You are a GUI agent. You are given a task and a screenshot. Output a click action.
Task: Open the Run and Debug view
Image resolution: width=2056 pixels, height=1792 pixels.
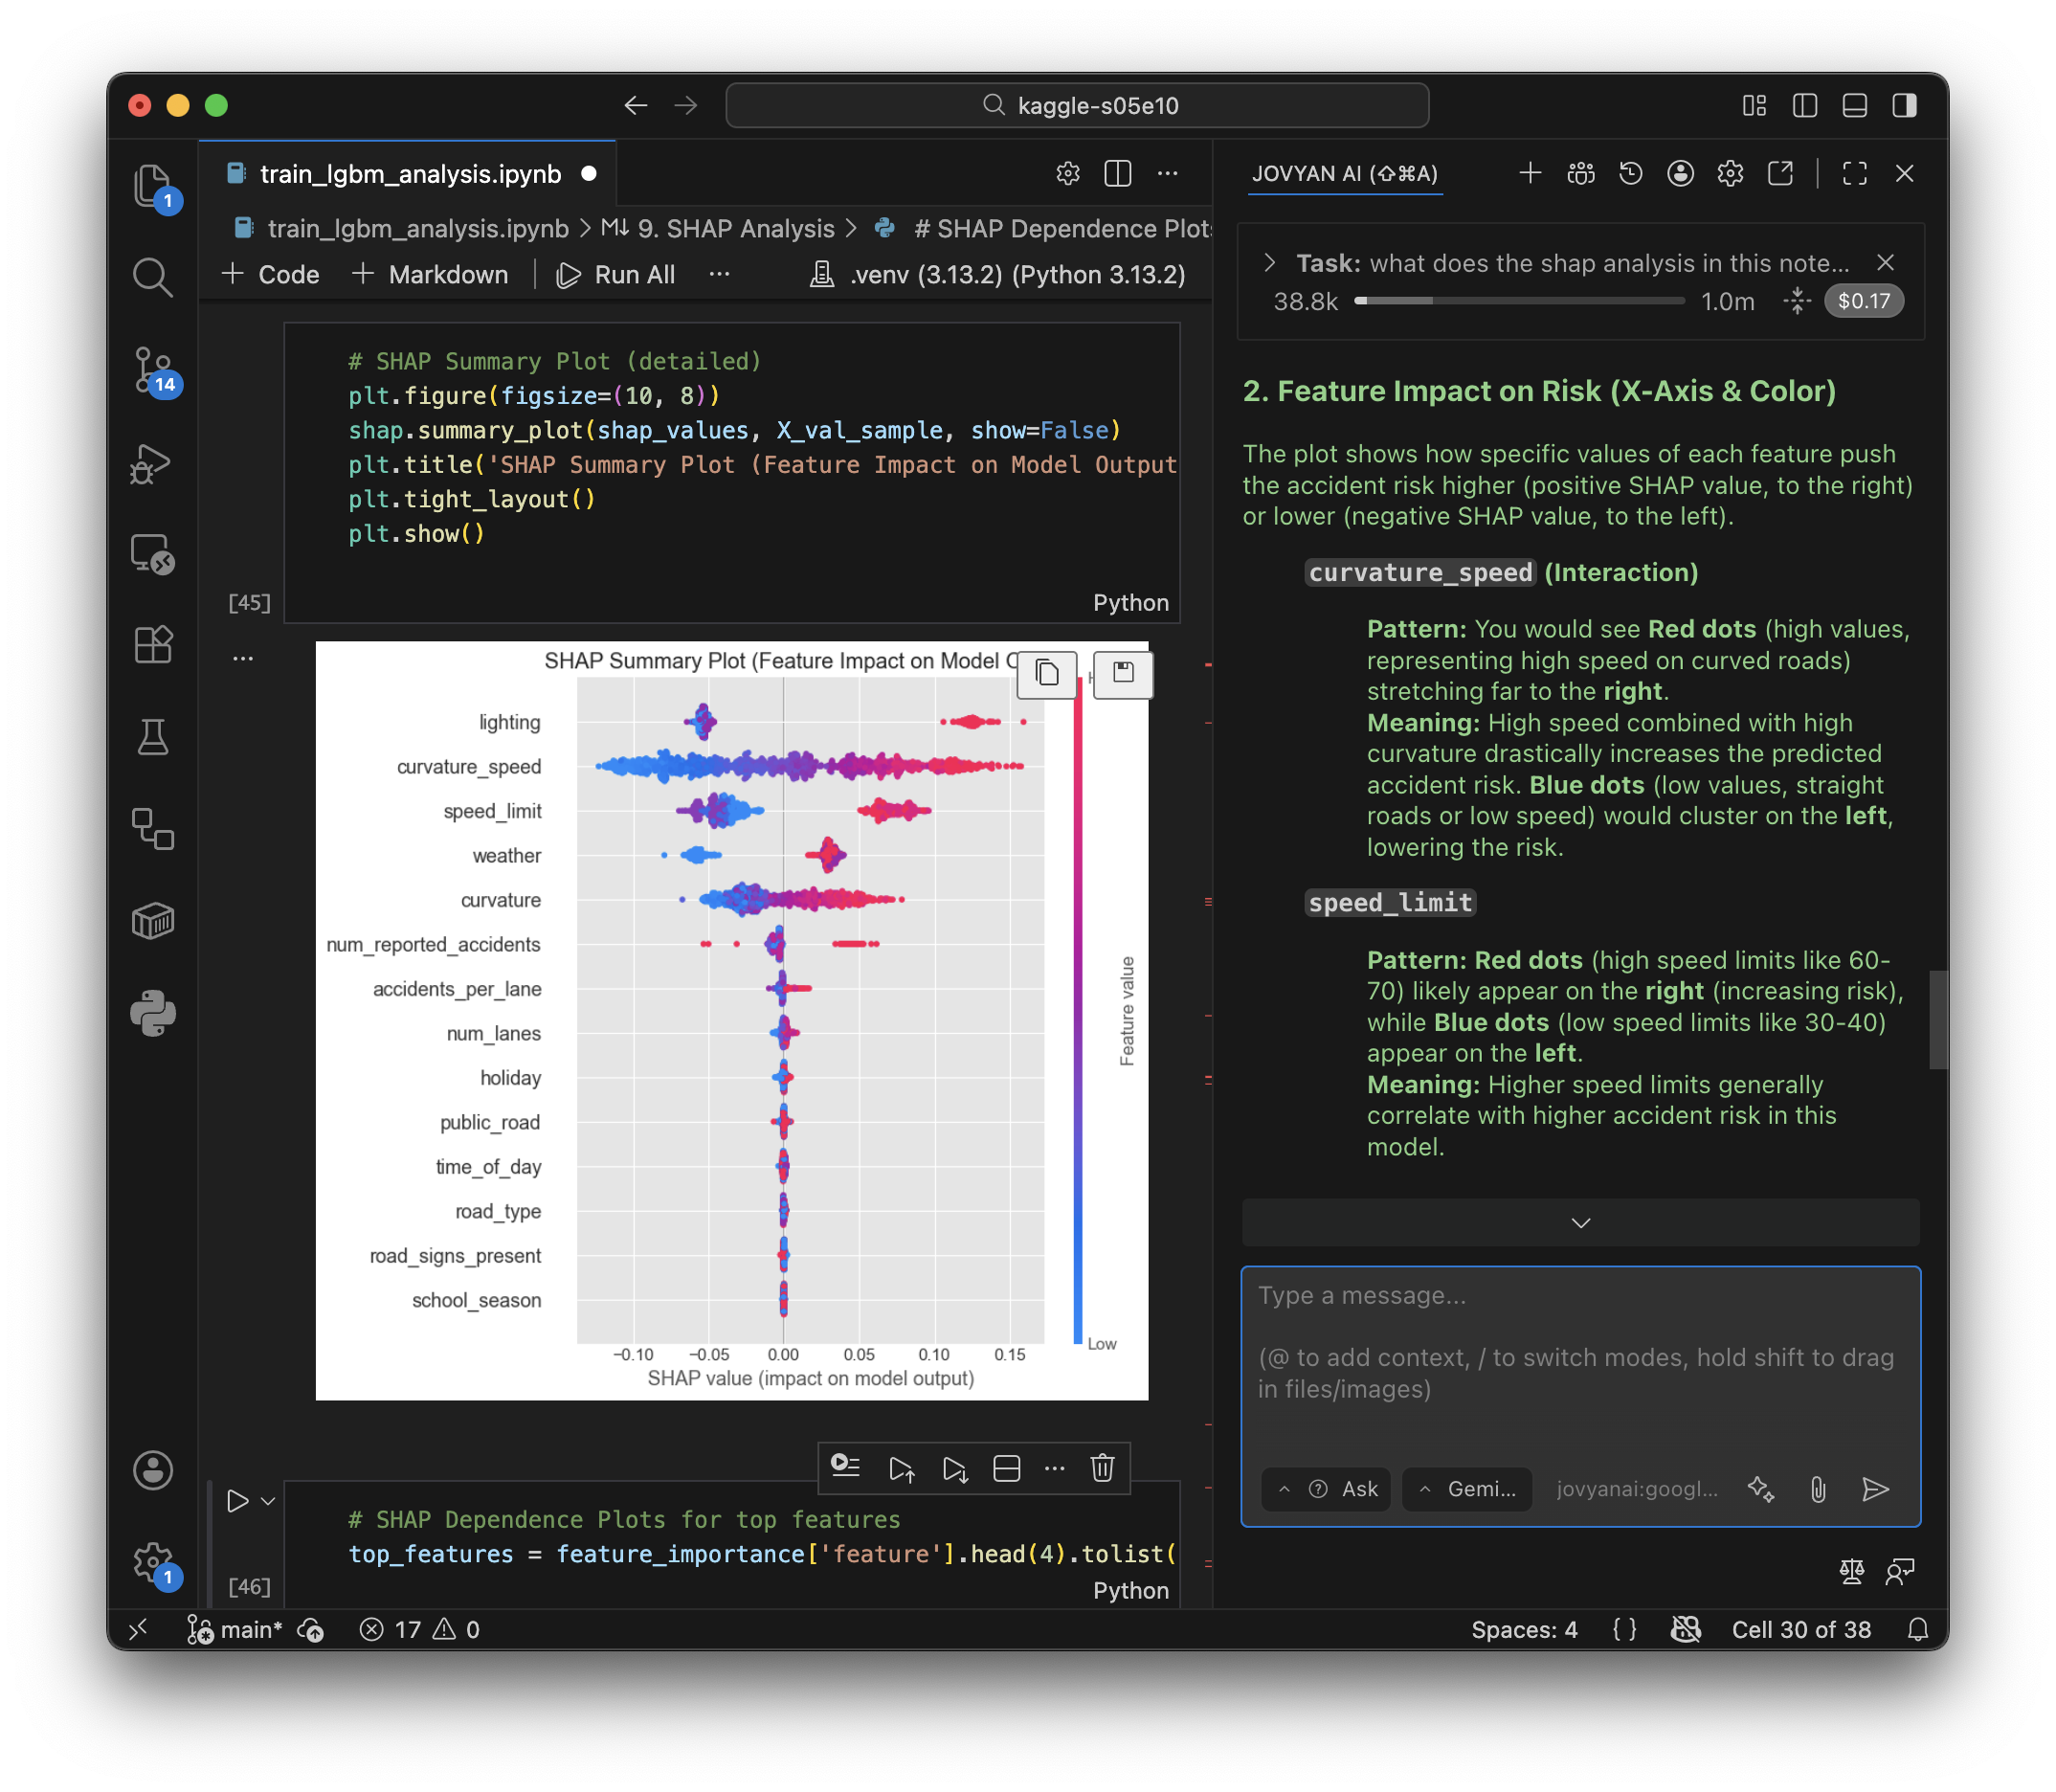(x=153, y=464)
